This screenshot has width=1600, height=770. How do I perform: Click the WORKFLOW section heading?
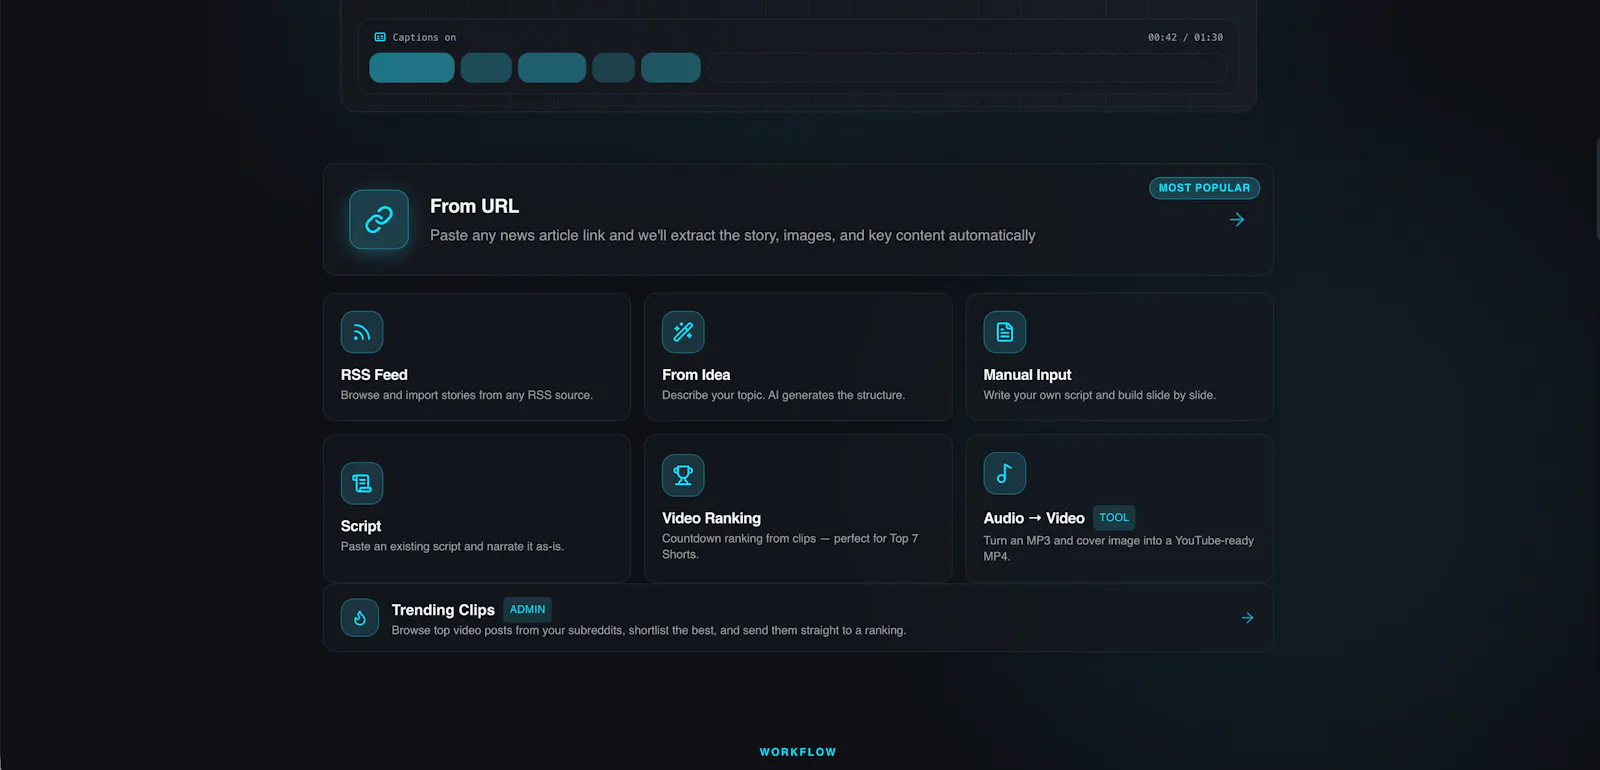(798, 752)
